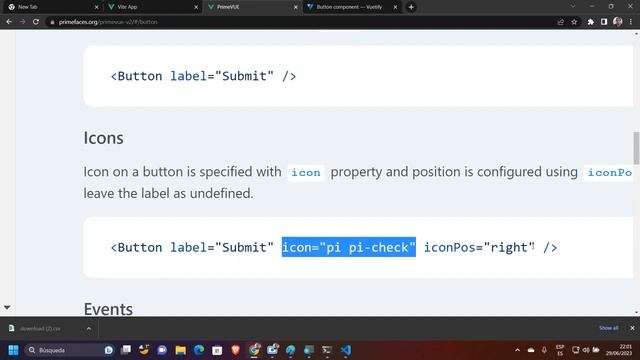Viewport: 640px width, 360px height.
Task: Show all downloads
Action: coord(608,328)
